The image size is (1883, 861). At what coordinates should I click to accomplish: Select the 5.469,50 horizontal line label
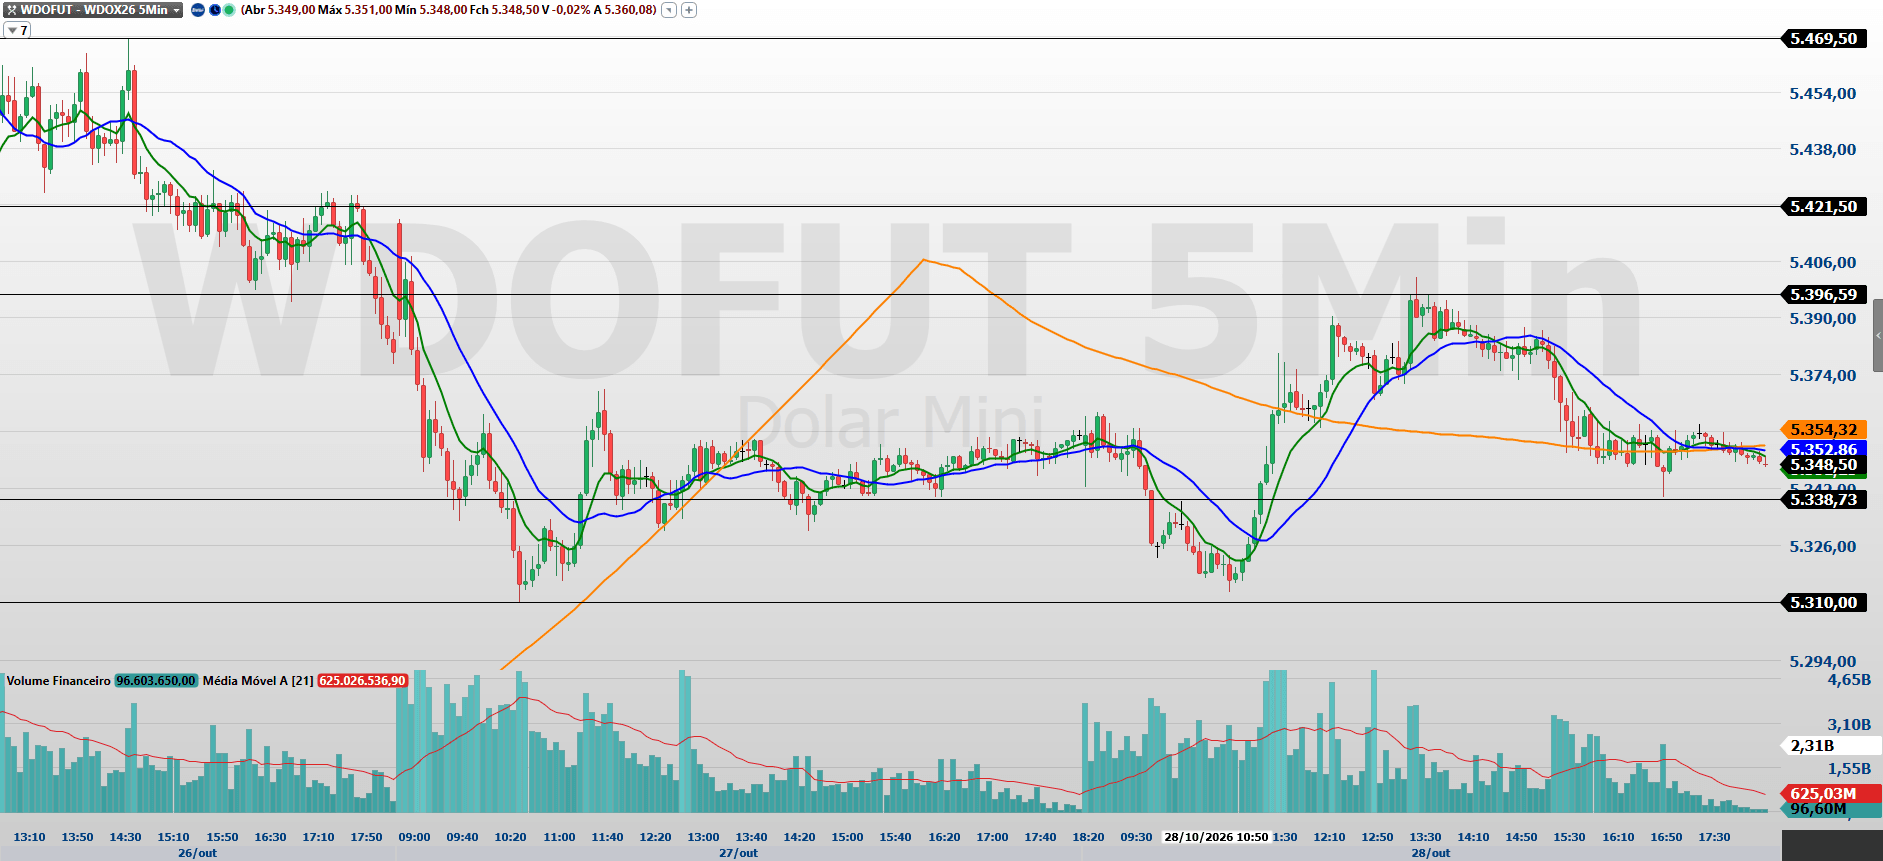[1823, 39]
